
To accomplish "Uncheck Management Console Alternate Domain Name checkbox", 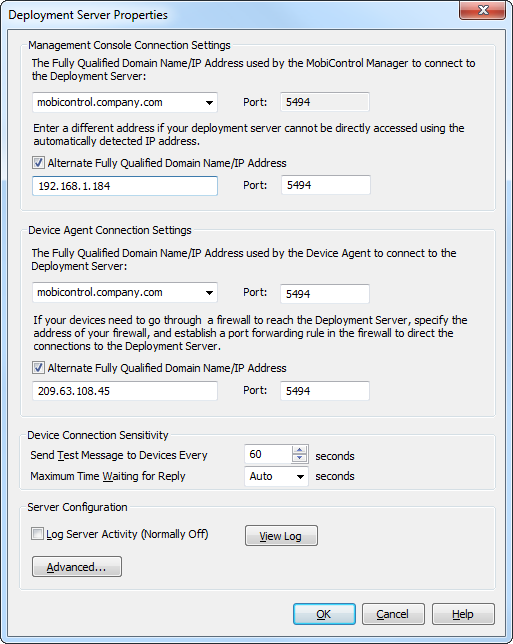I will pyautogui.click(x=38, y=163).
